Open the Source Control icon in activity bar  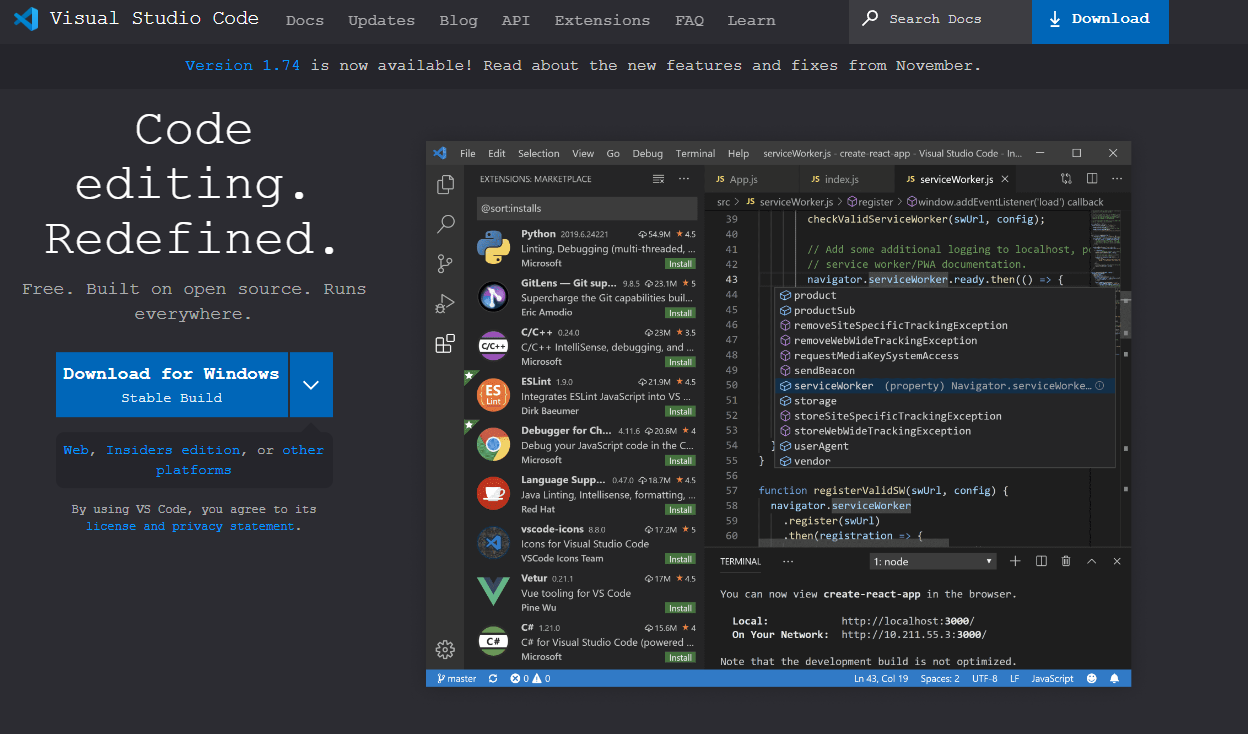point(445,264)
